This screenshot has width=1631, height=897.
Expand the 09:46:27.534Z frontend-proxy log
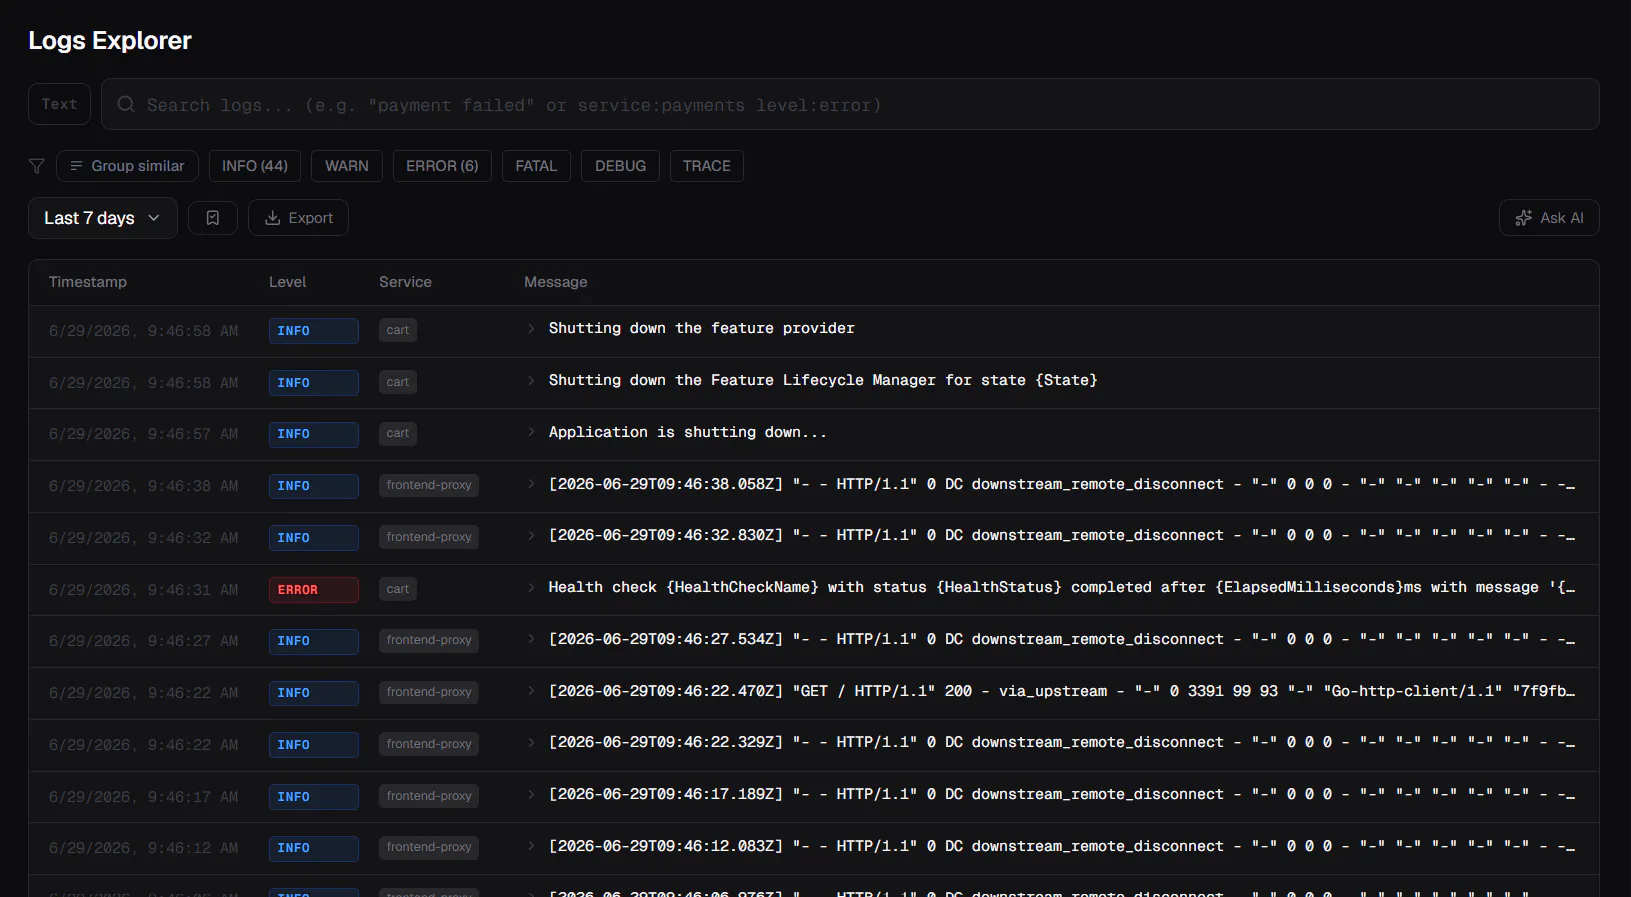pyautogui.click(x=531, y=639)
